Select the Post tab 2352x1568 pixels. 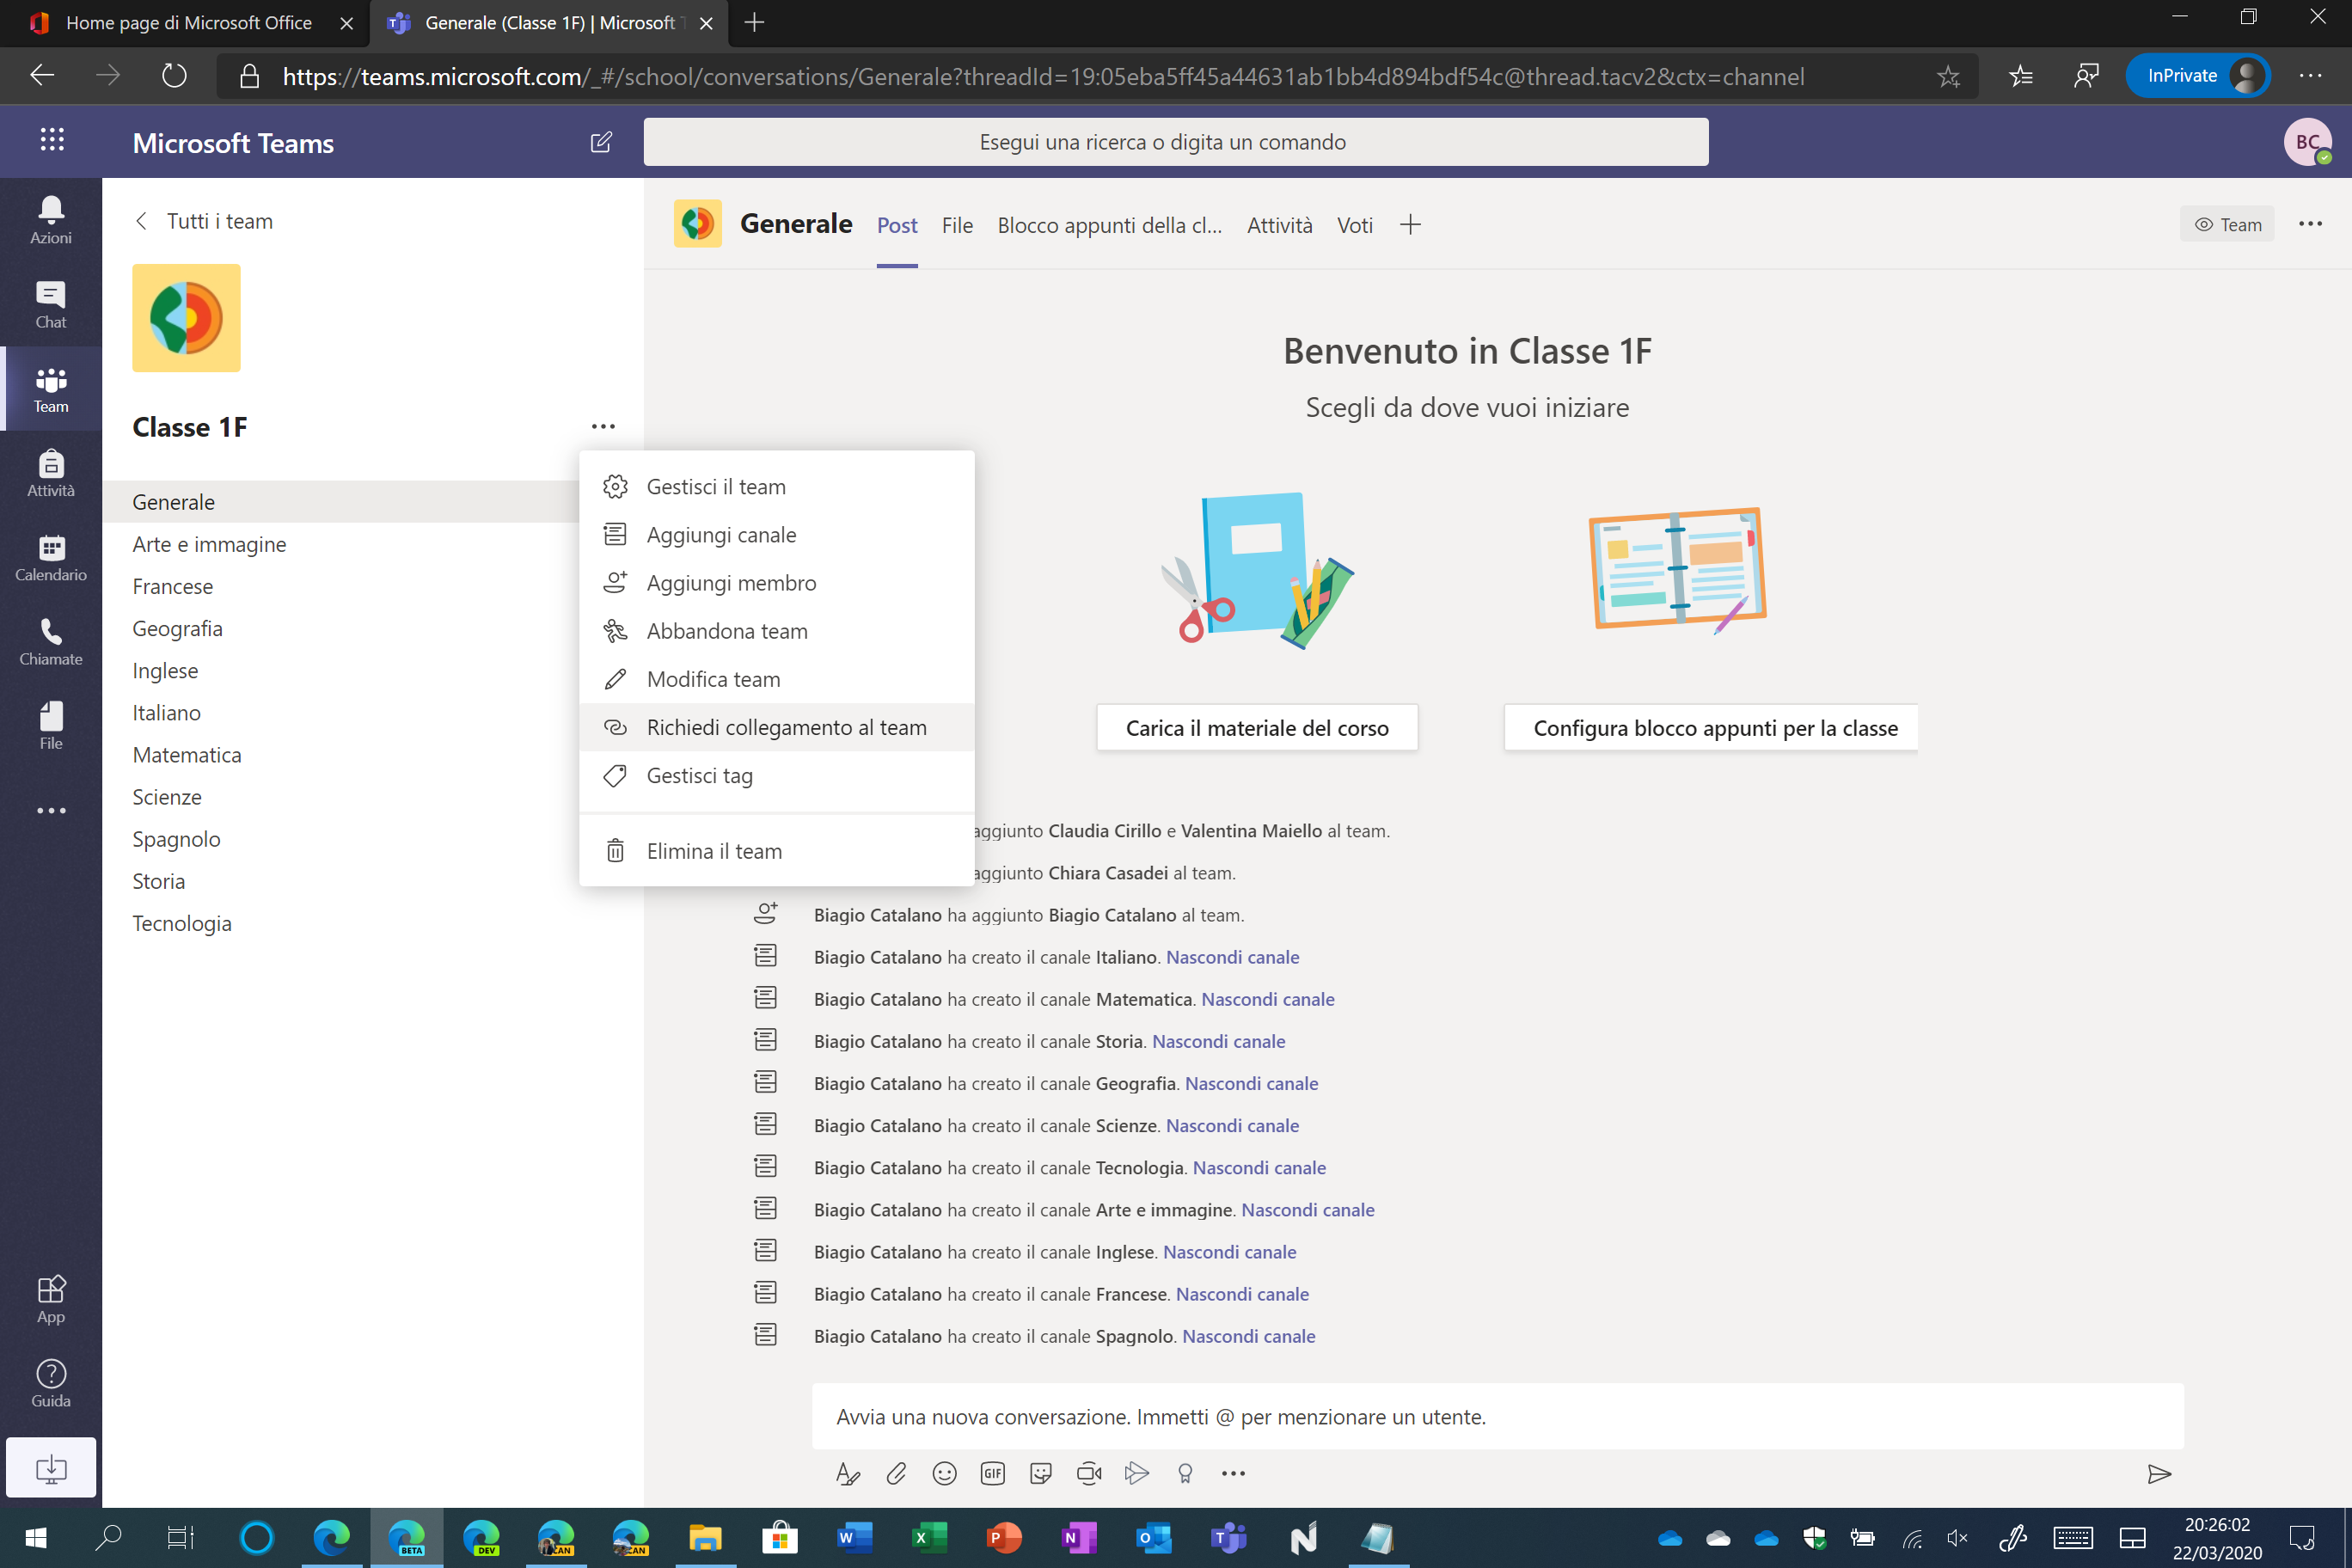tap(897, 225)
